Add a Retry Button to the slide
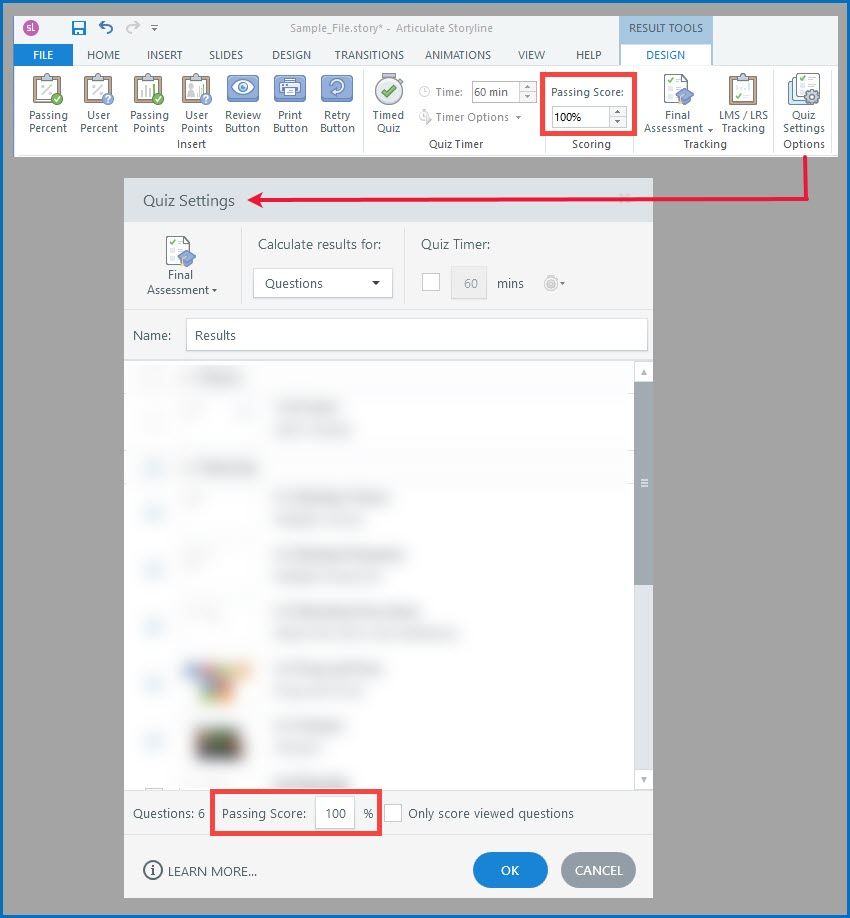The height and width of the screenshot is (918, 850). point(337,104)
